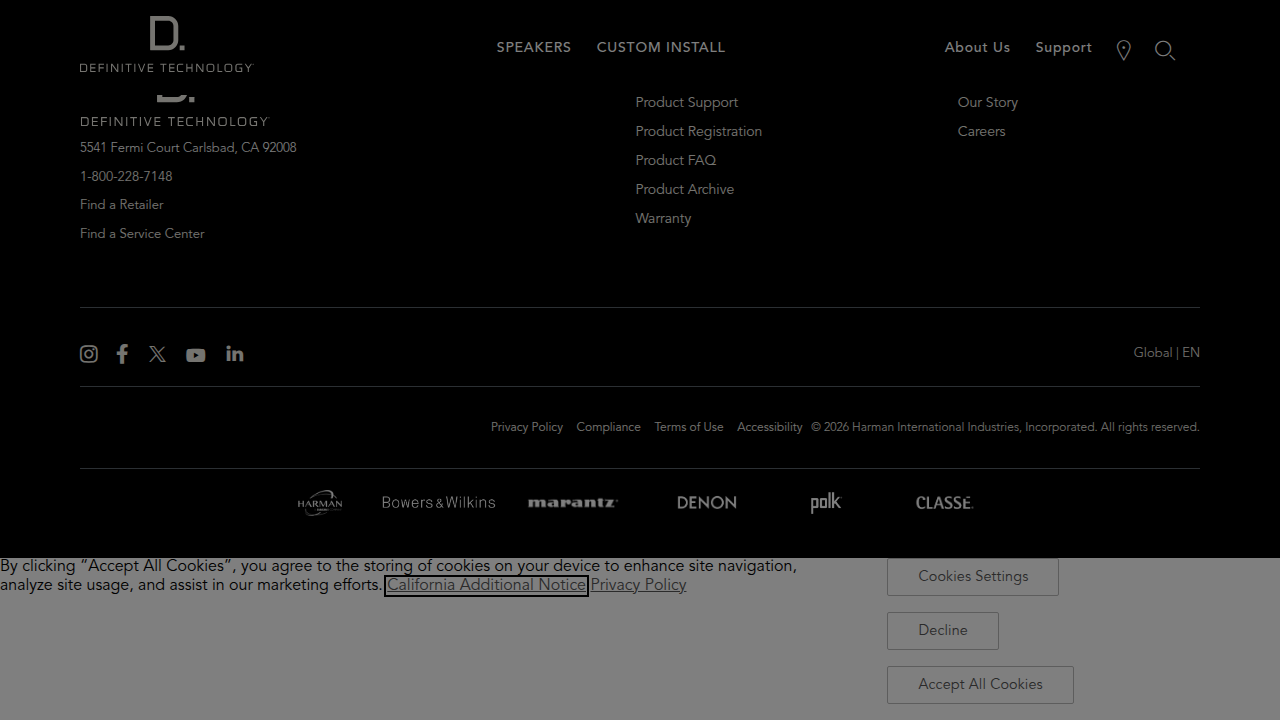The width and height of the screenshot is (1280, 720).
Task: Open the Our Story link
Action: 988,103
